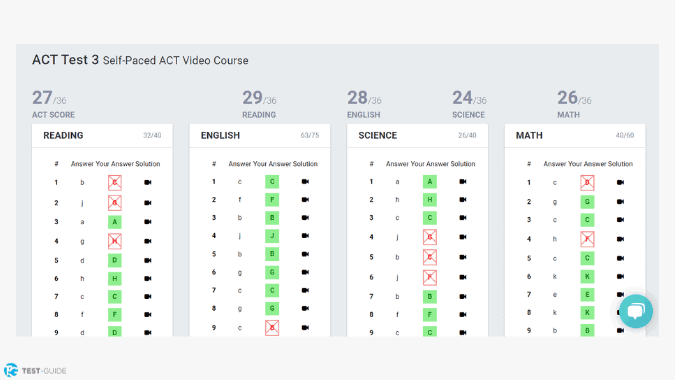Image resolution: width=675 pixels, height=380 pixels.
Task: Click the 29/36 READING score
Action: coord(259,104)
